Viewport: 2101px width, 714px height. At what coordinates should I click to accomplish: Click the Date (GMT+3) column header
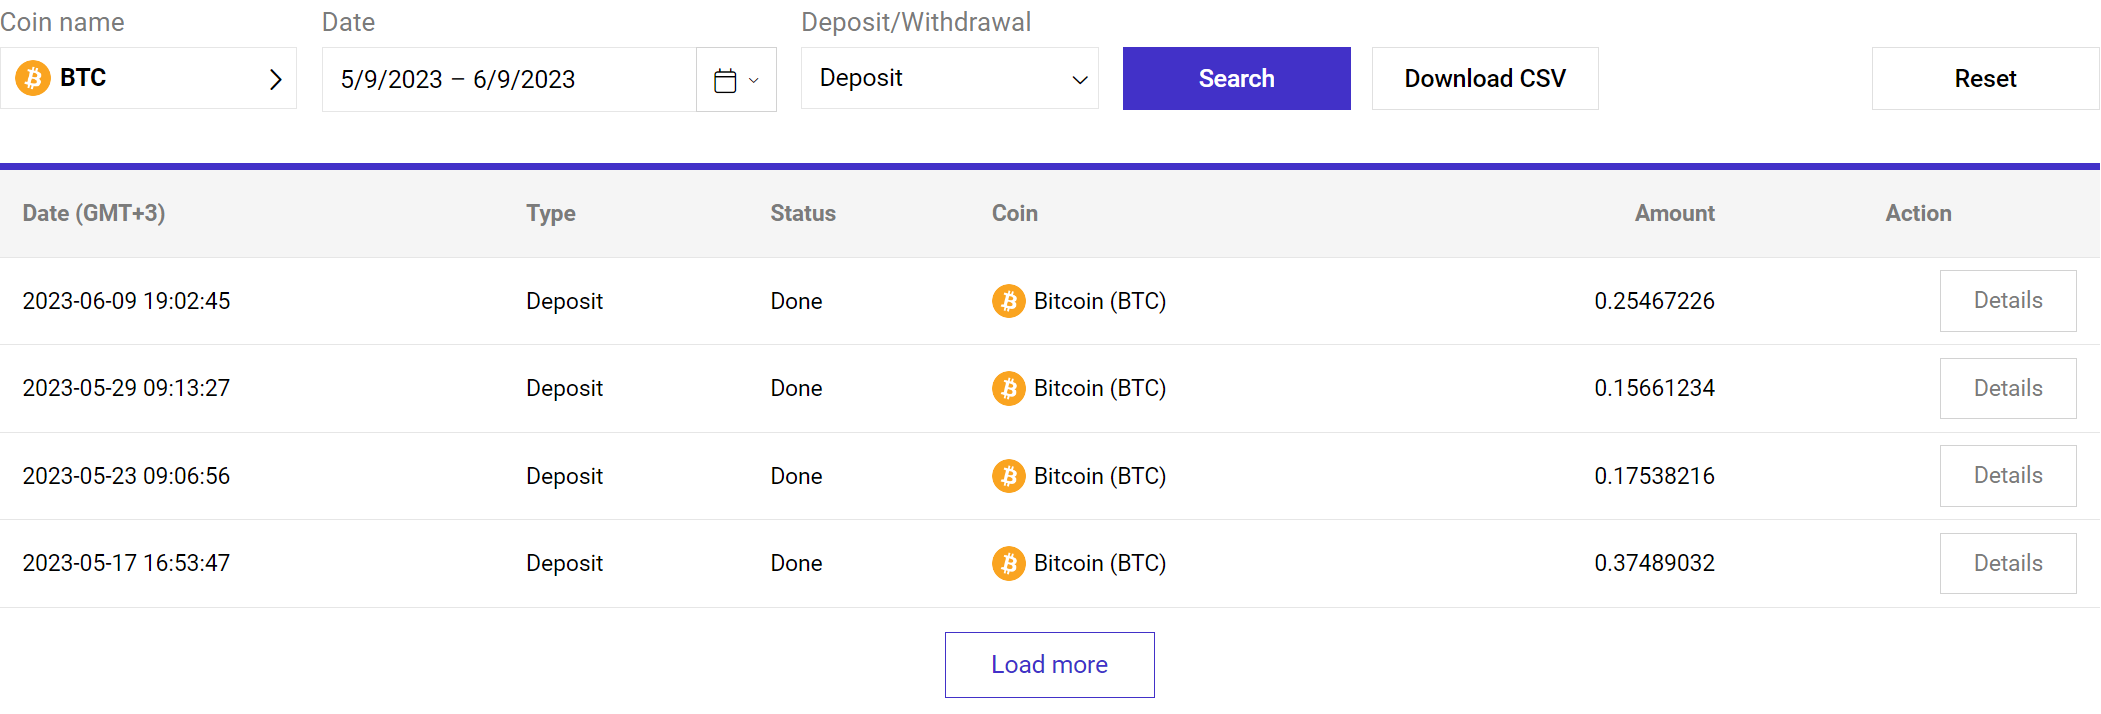click(x=94, y=213)
